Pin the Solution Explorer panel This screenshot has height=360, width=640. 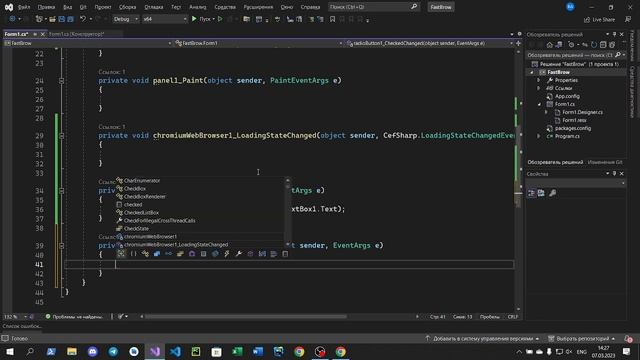tap(614, 34)
